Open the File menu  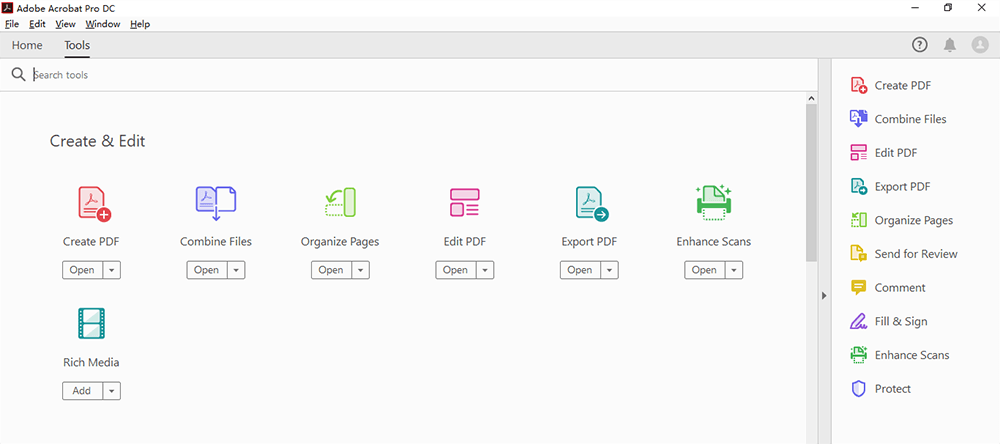tap(12, 24)
